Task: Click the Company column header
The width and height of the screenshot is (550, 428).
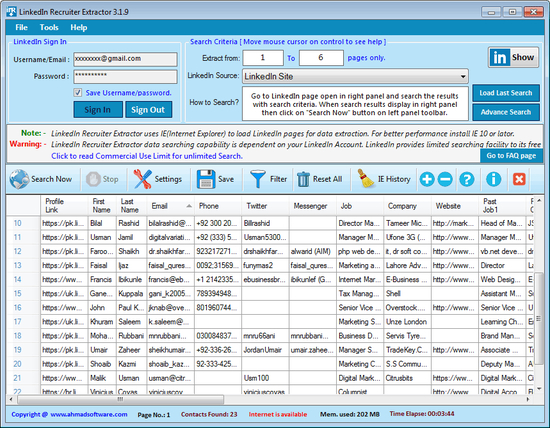Action: 407,206
